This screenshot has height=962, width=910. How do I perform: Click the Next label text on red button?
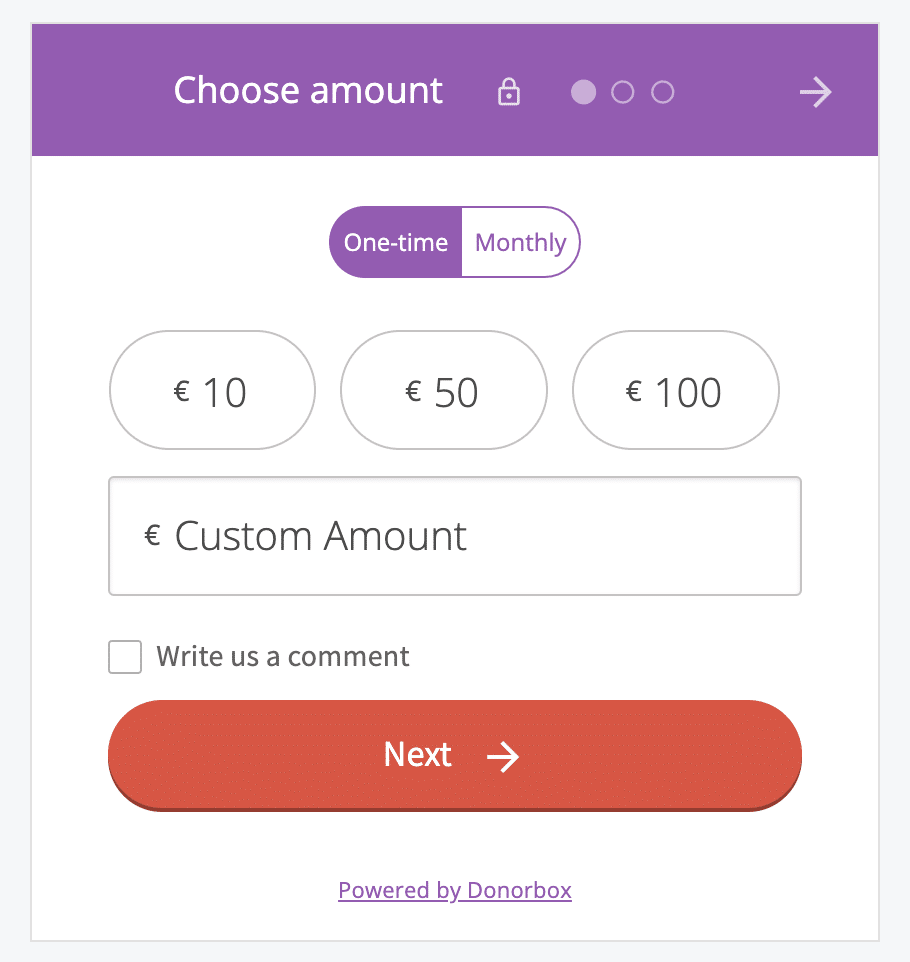[x=418, y=755]
